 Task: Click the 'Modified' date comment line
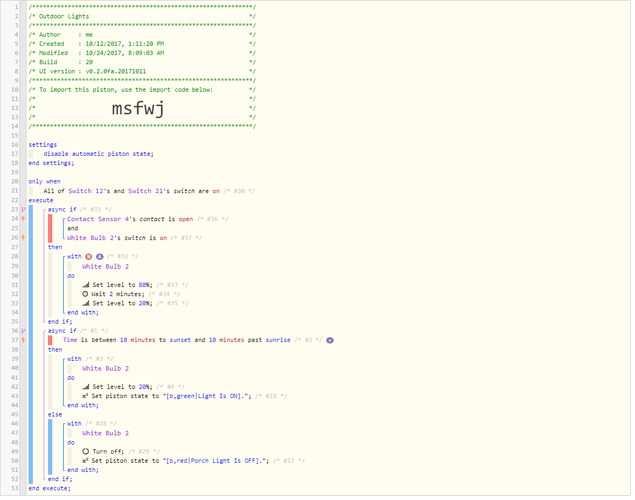coord(142,53)
